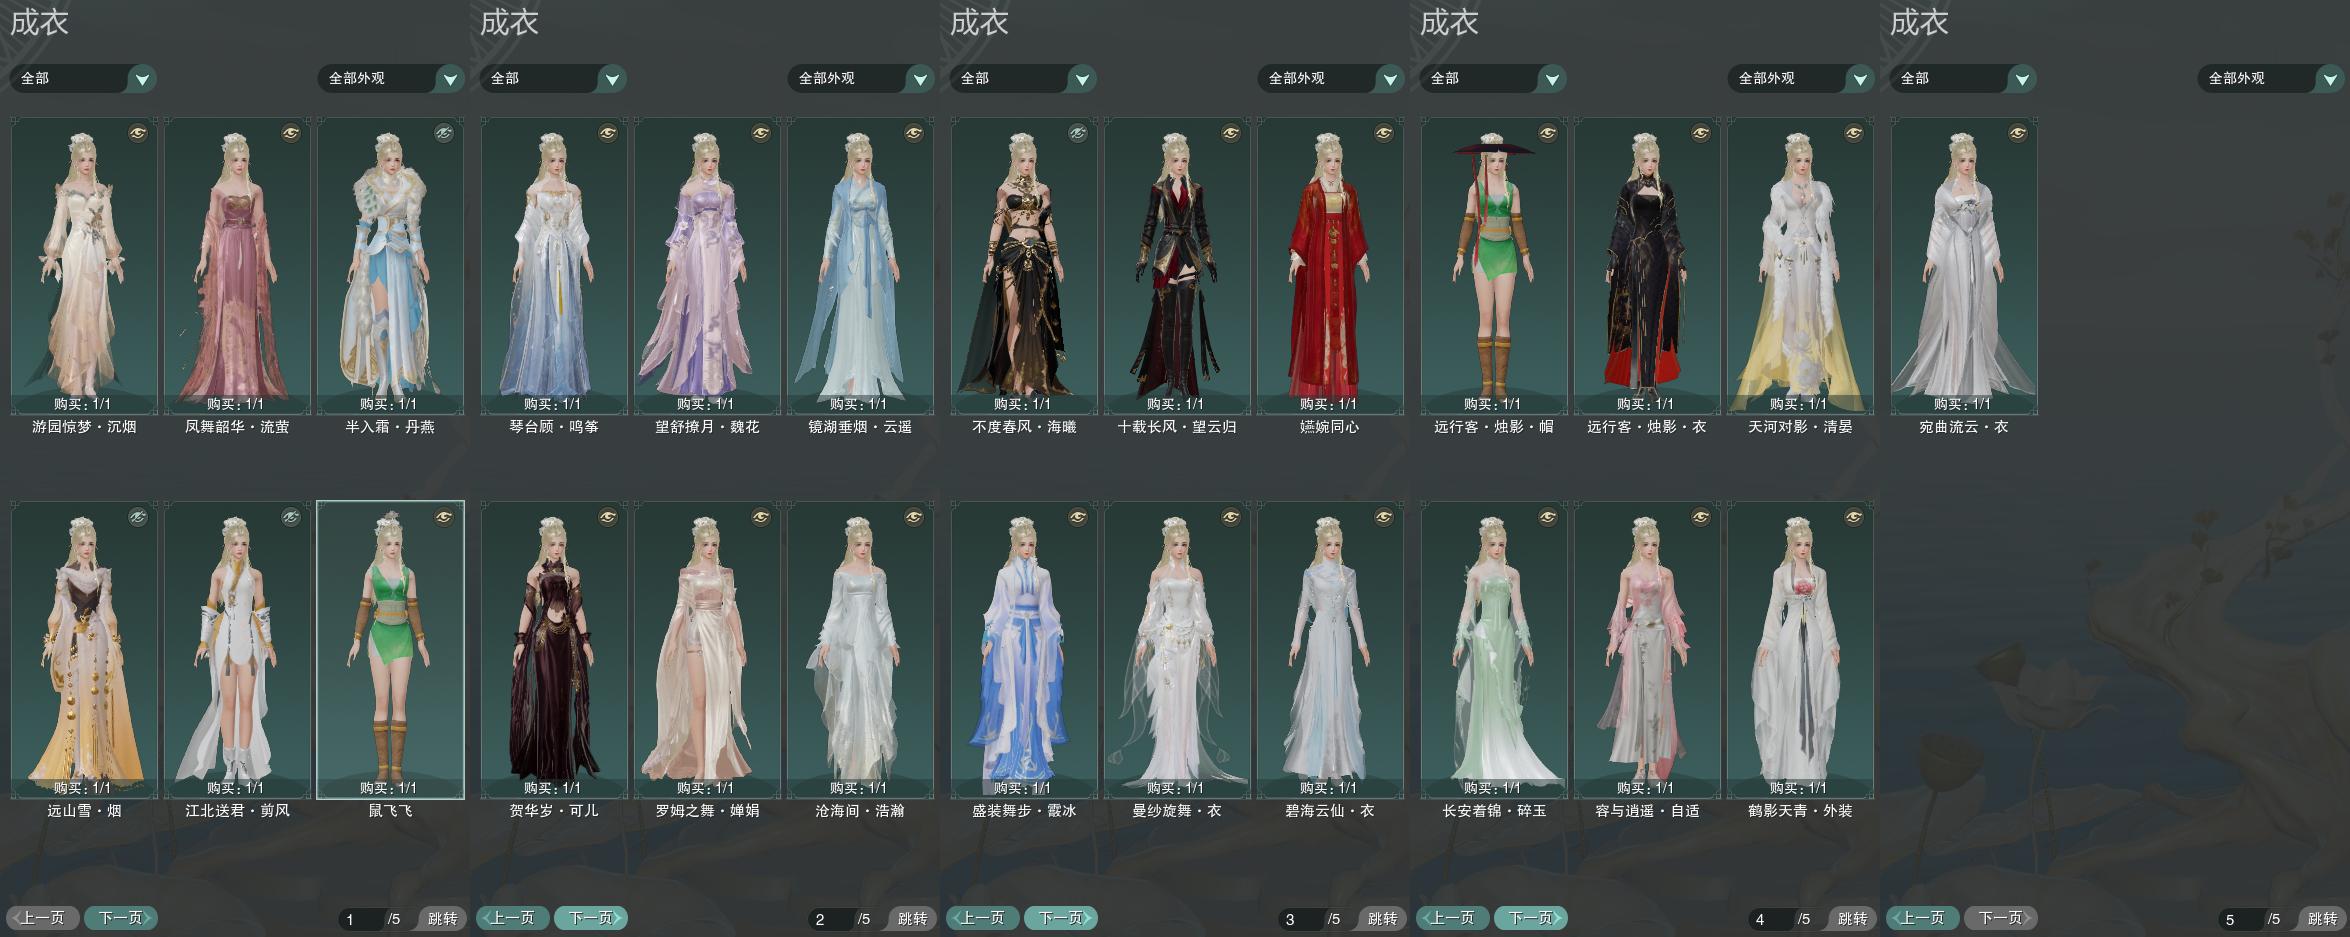Select the 远行客·烛影·衣 black outfit thumbnail
Screen dimensions: 2350x937
(x=1647, y=265)
